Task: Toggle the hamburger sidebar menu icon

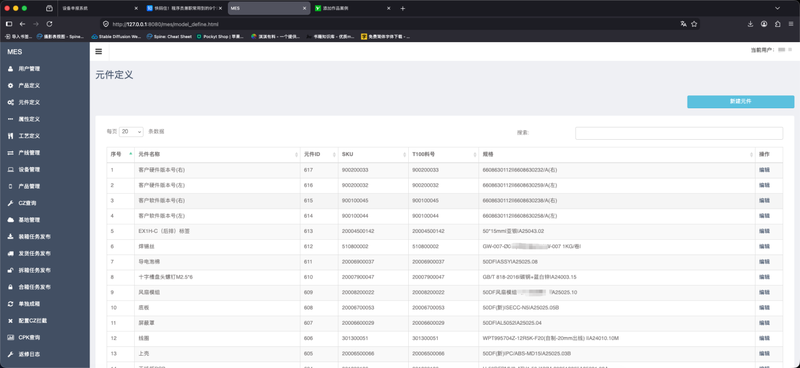Action: click(98, 52)
